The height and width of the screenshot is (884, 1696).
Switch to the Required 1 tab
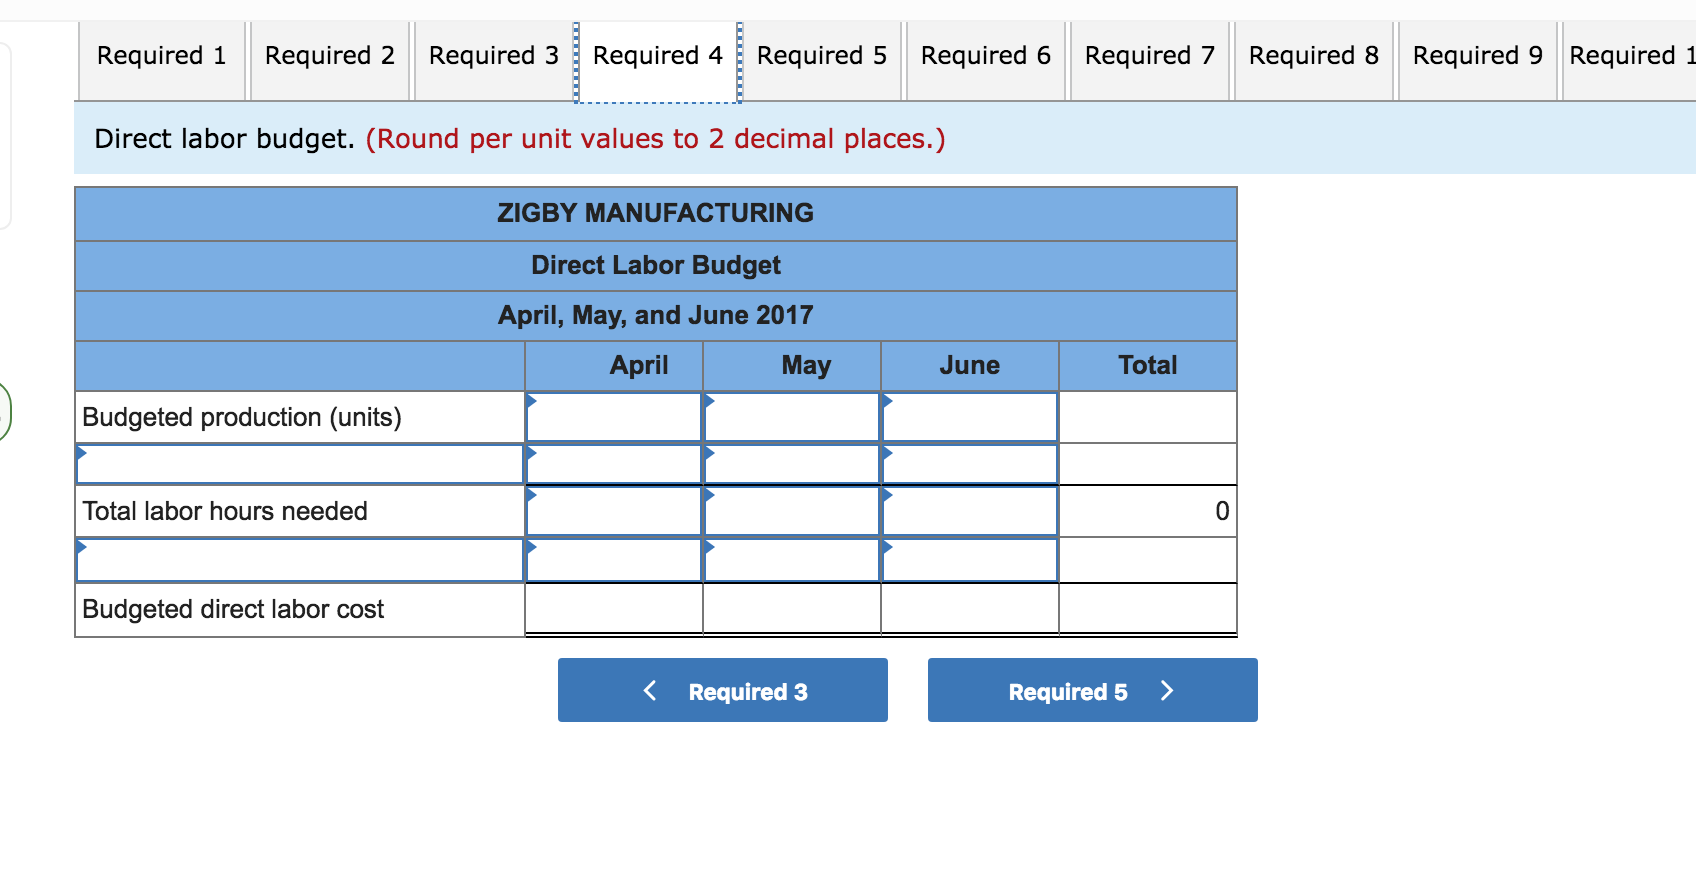[x=160, y=56]
